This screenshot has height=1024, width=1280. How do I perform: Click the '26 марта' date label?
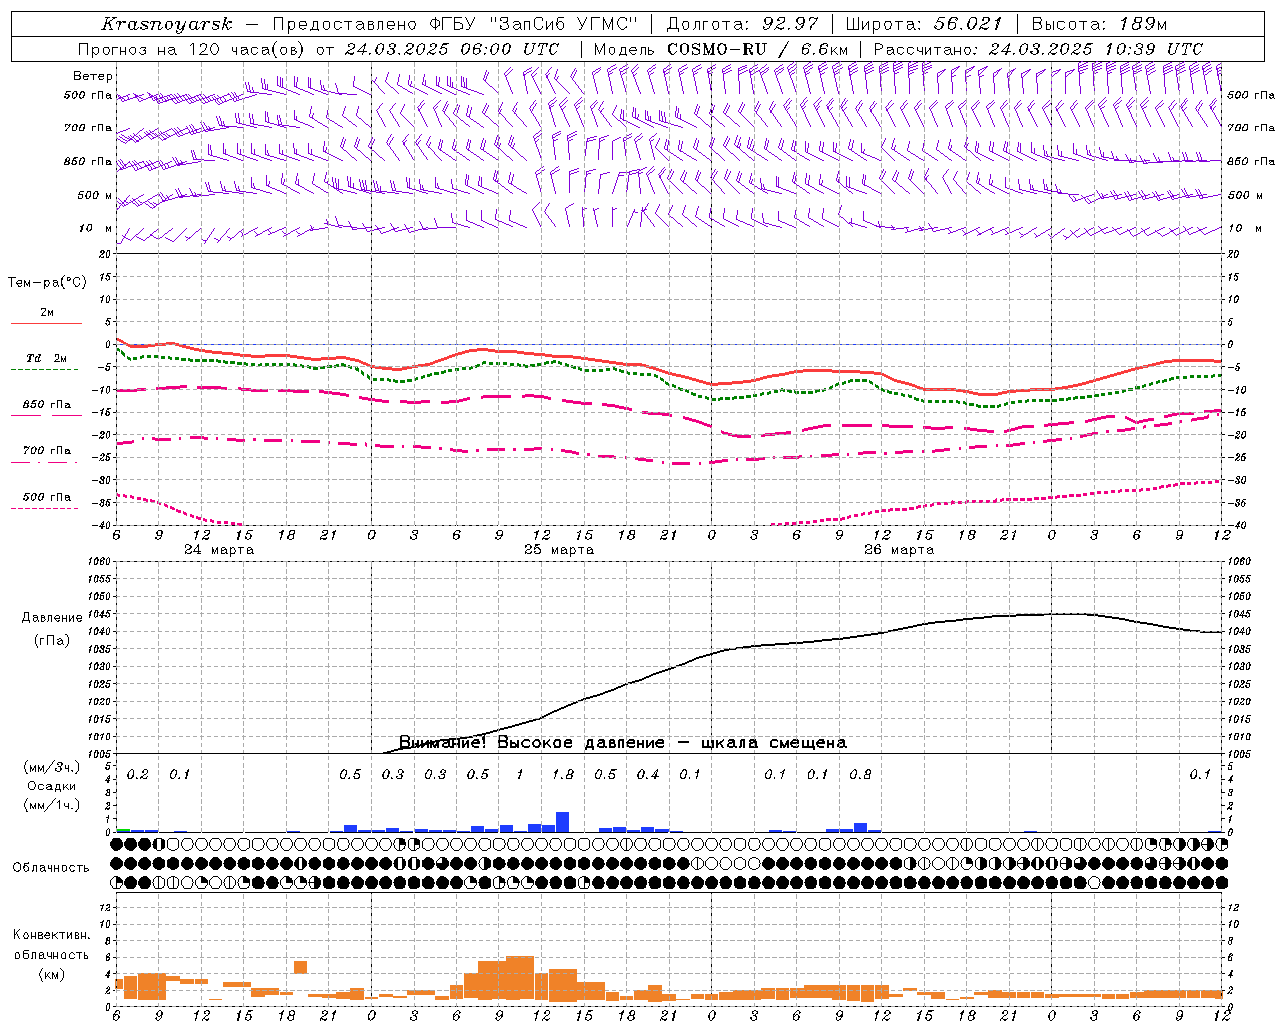point(899,550)
